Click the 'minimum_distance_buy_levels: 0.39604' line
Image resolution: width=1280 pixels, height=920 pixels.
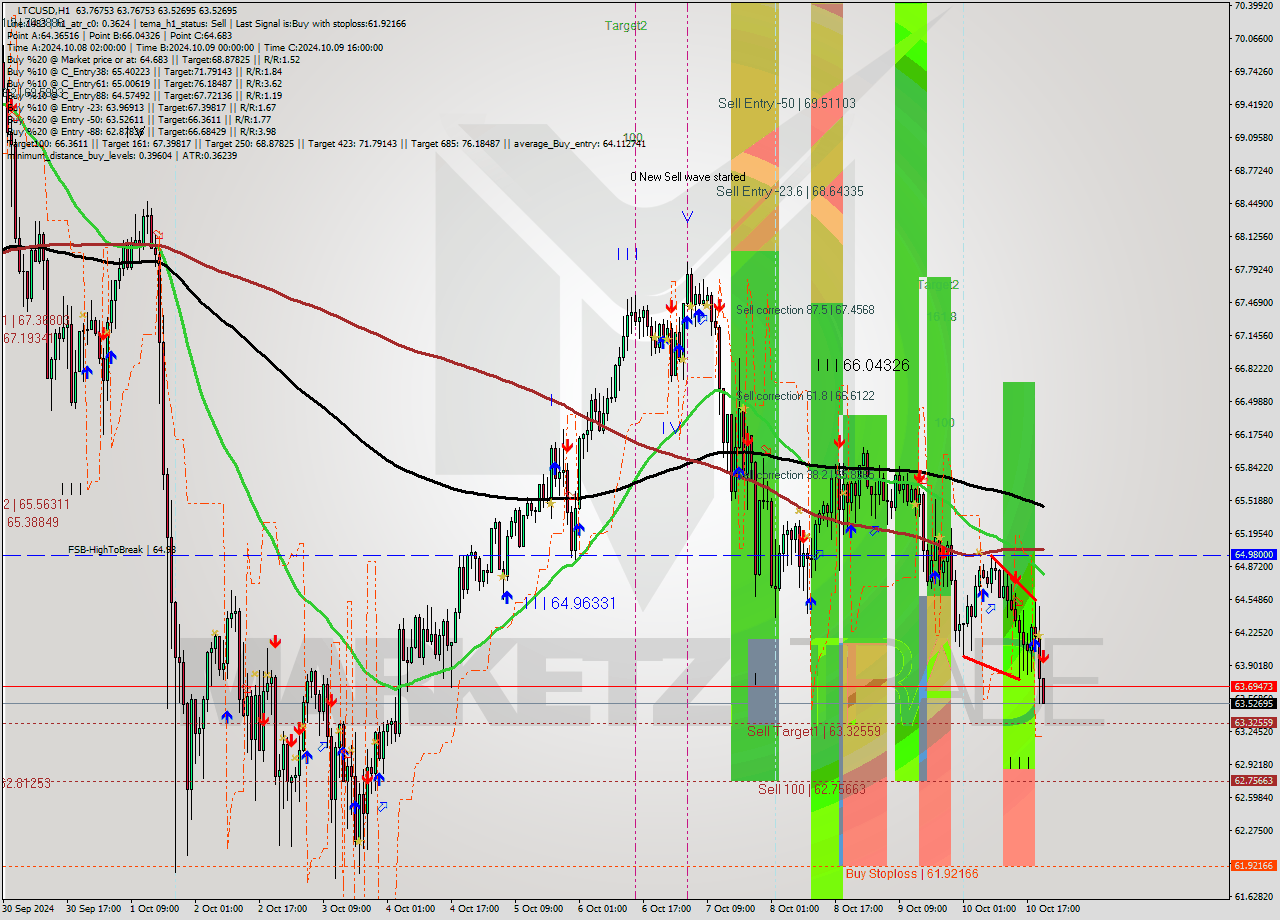[x=122, y=155]
